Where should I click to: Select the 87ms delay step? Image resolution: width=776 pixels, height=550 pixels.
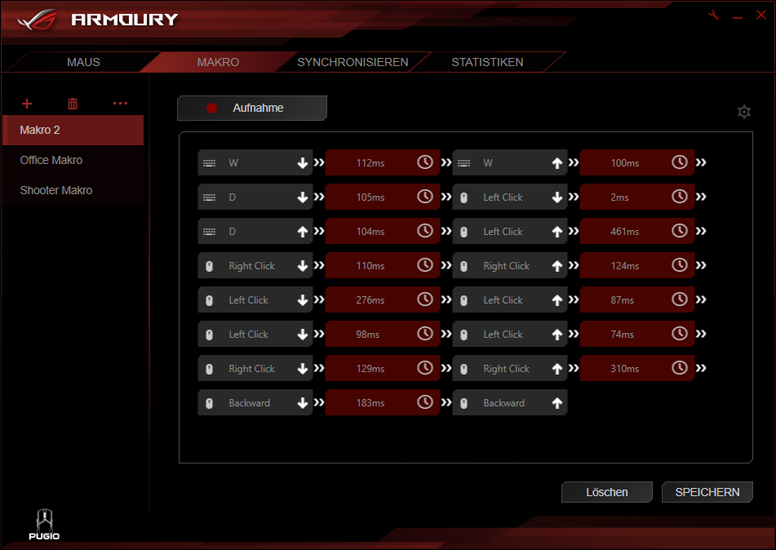637,300
